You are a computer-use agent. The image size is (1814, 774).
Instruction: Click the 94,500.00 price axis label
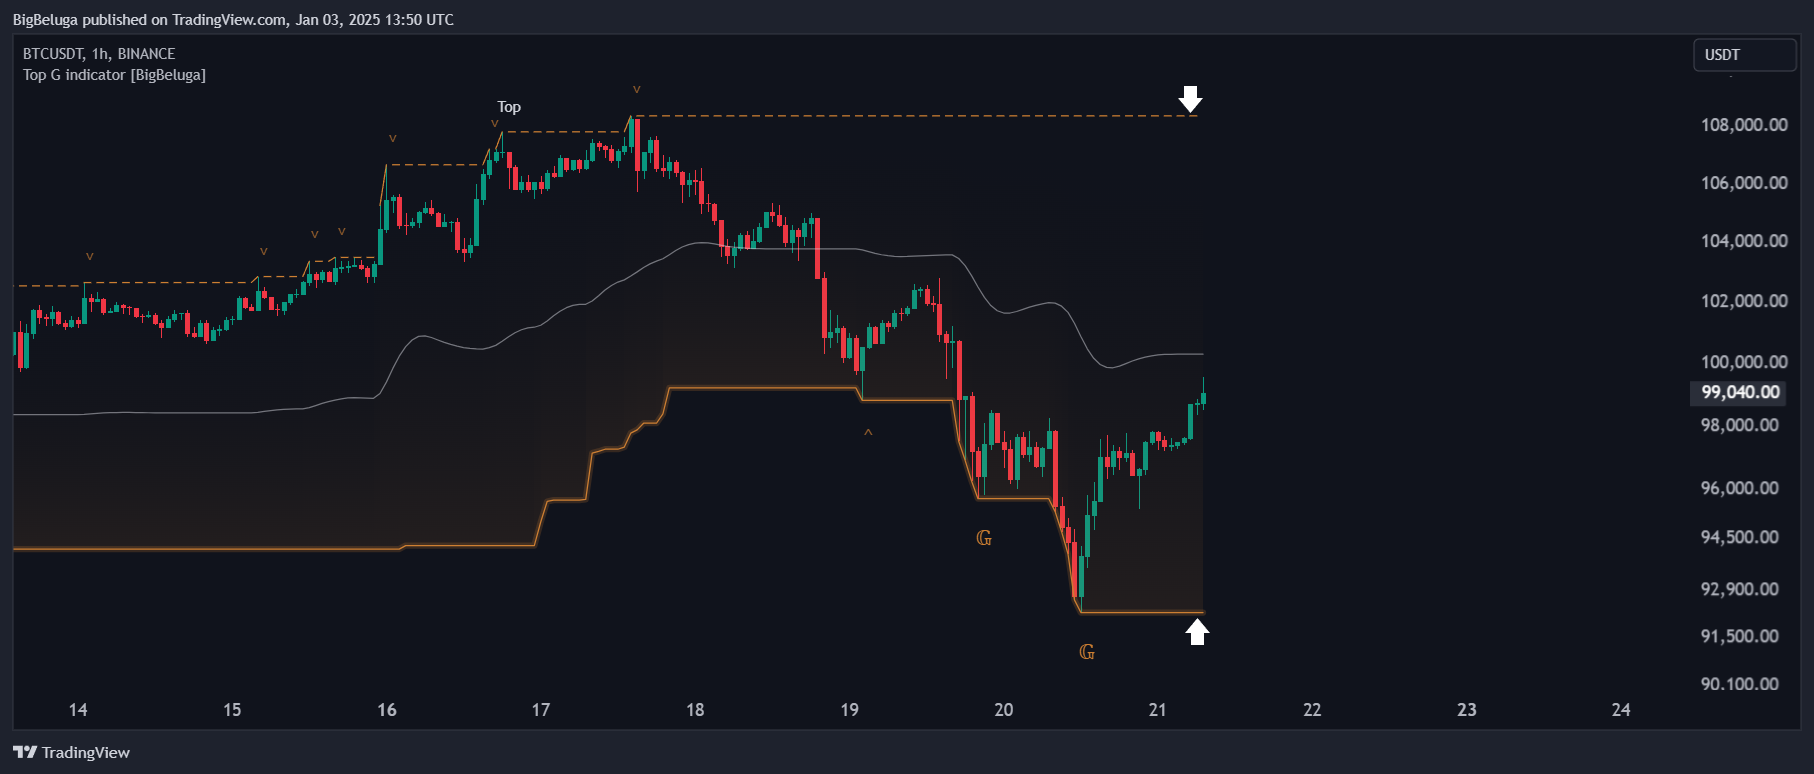[1740, 537]
